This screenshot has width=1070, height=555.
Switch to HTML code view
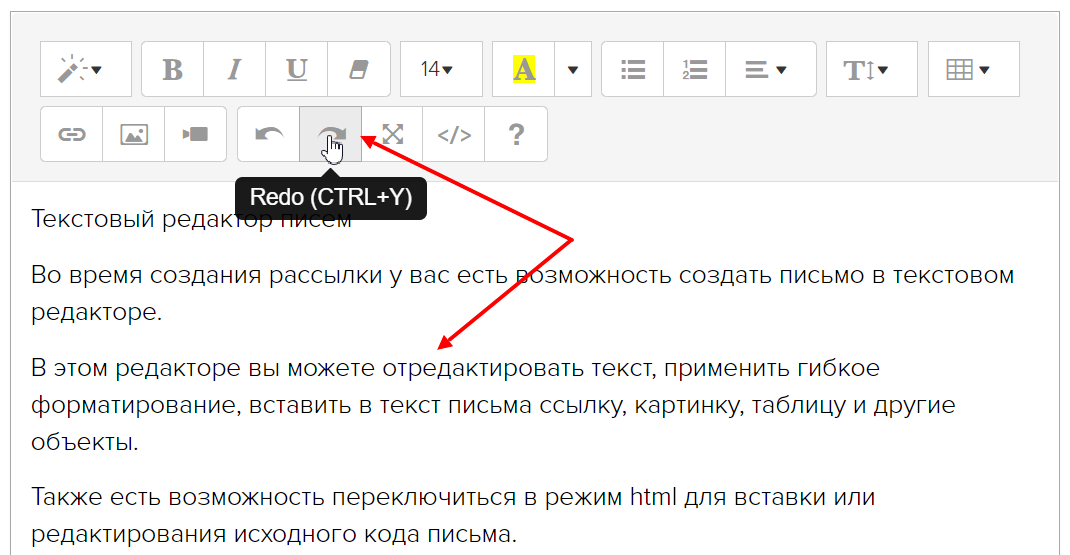click(454, 134)
